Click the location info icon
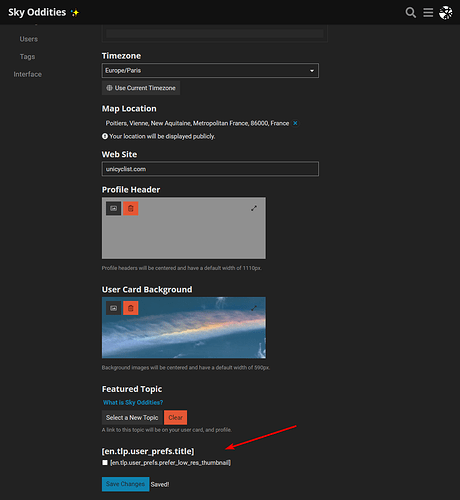This screenshot has width=460, height=500. 105,136
